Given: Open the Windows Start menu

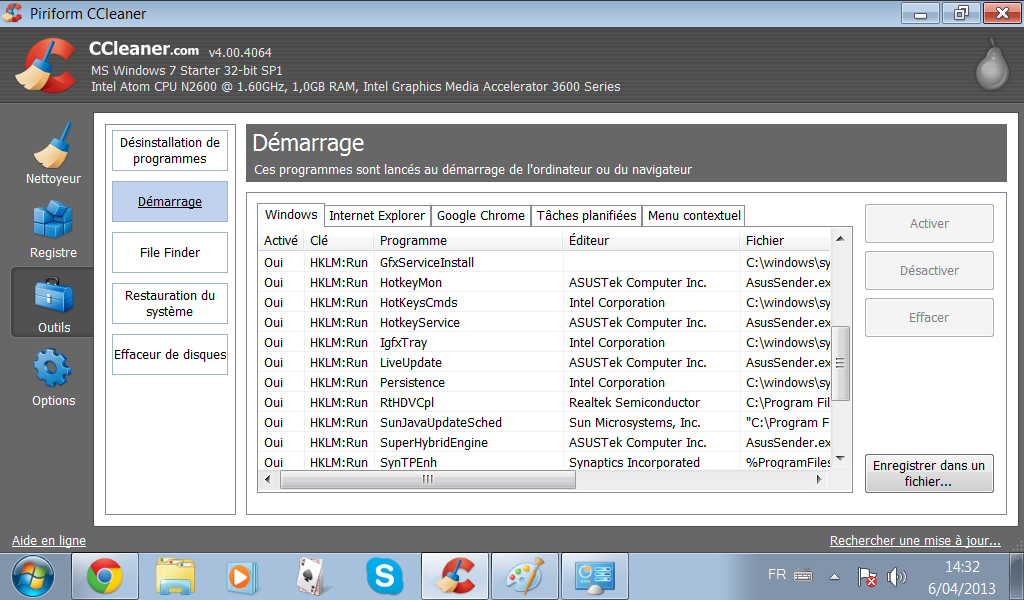Looking at the screenshot, I should (x=33, y=576).
